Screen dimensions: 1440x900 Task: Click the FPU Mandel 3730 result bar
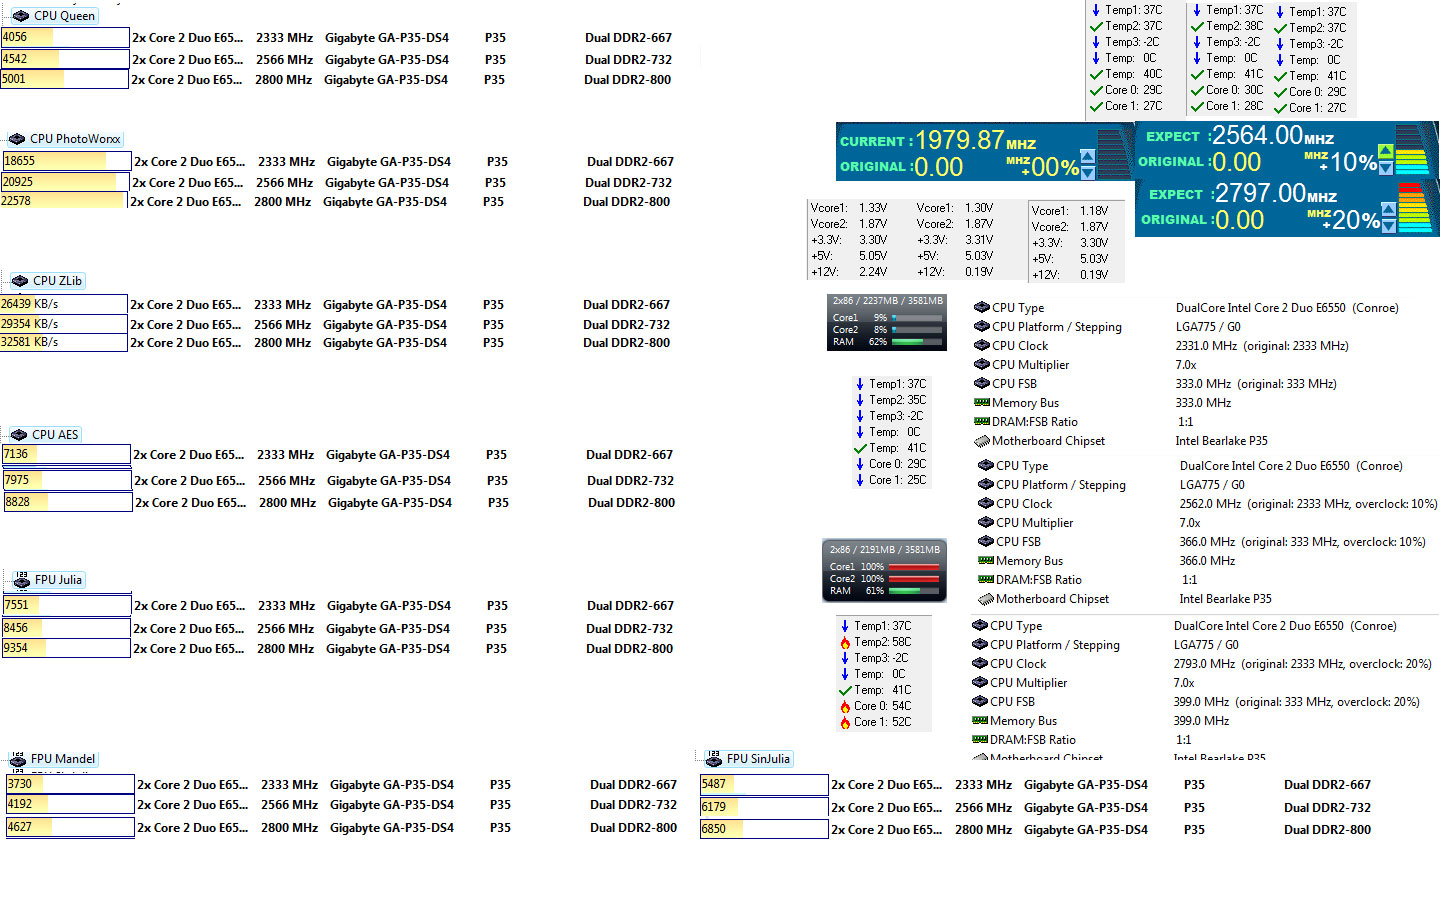tap(70, 784)
